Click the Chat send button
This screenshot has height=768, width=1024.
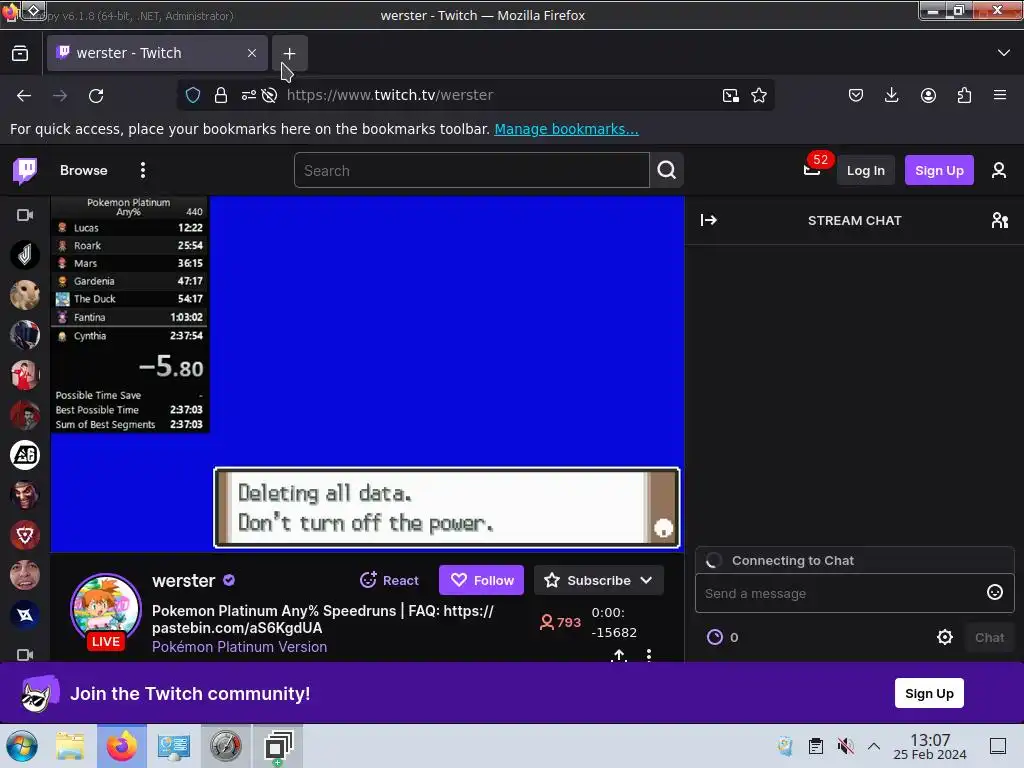tap(989, 637)
